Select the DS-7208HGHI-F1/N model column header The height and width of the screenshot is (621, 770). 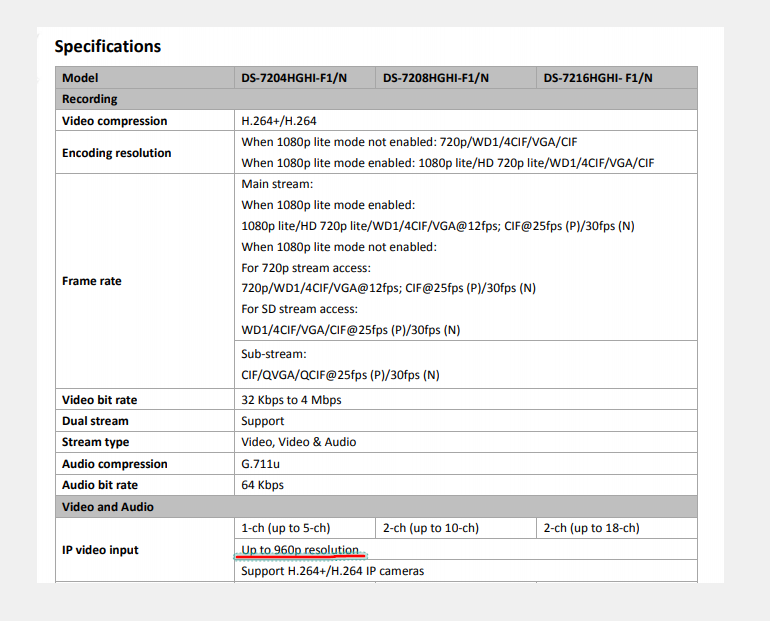pyautogui.click(x=436, y=78)
